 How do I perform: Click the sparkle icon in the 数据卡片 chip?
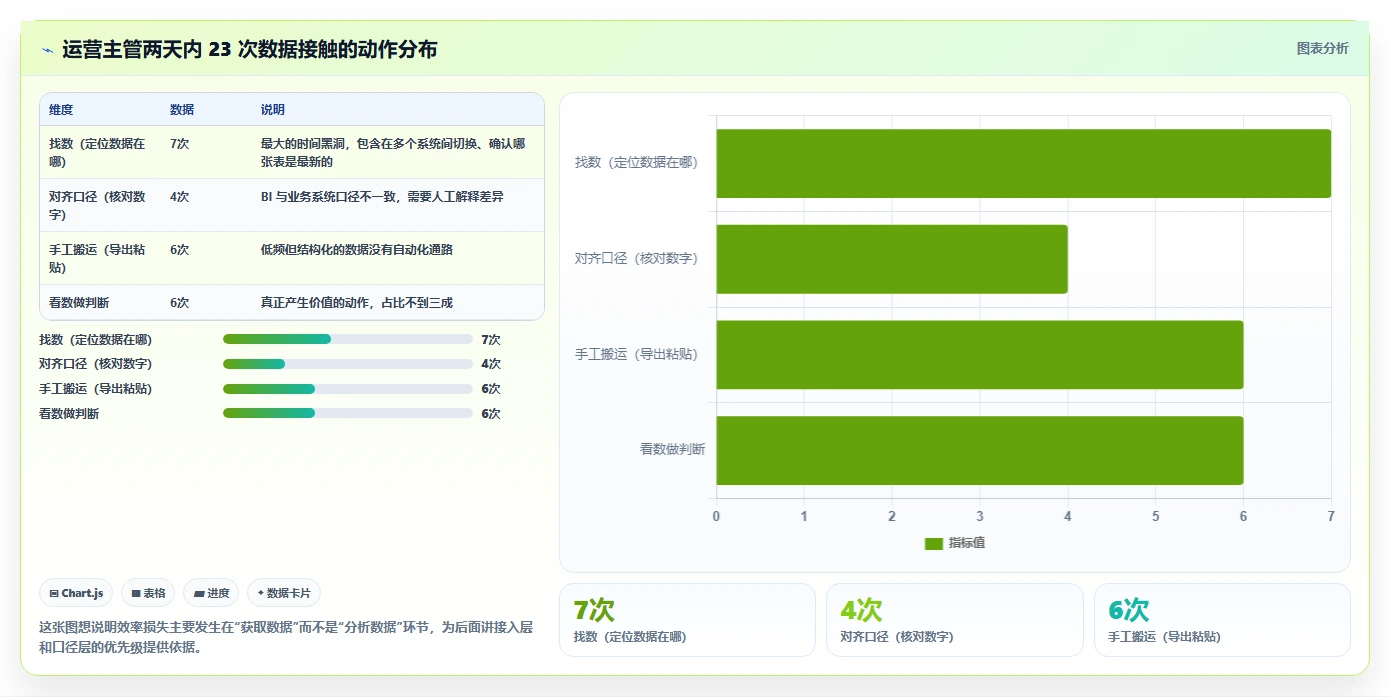coord(260,593)
